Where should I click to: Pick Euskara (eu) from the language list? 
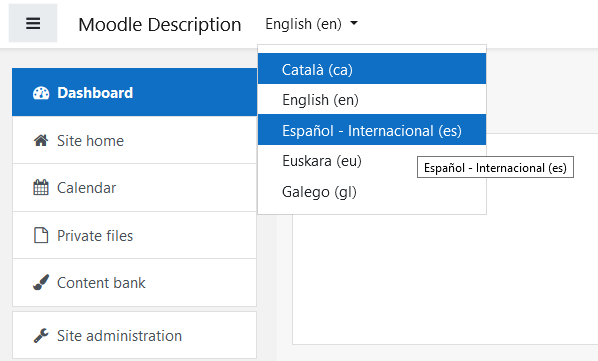[372, 160]
